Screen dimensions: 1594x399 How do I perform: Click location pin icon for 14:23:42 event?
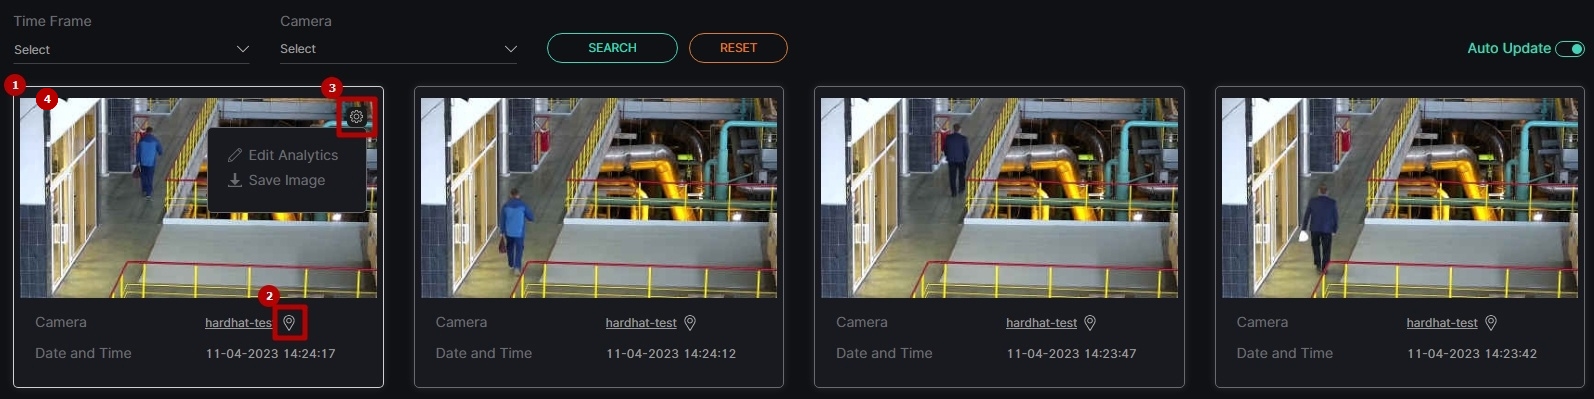point(1491,323)
